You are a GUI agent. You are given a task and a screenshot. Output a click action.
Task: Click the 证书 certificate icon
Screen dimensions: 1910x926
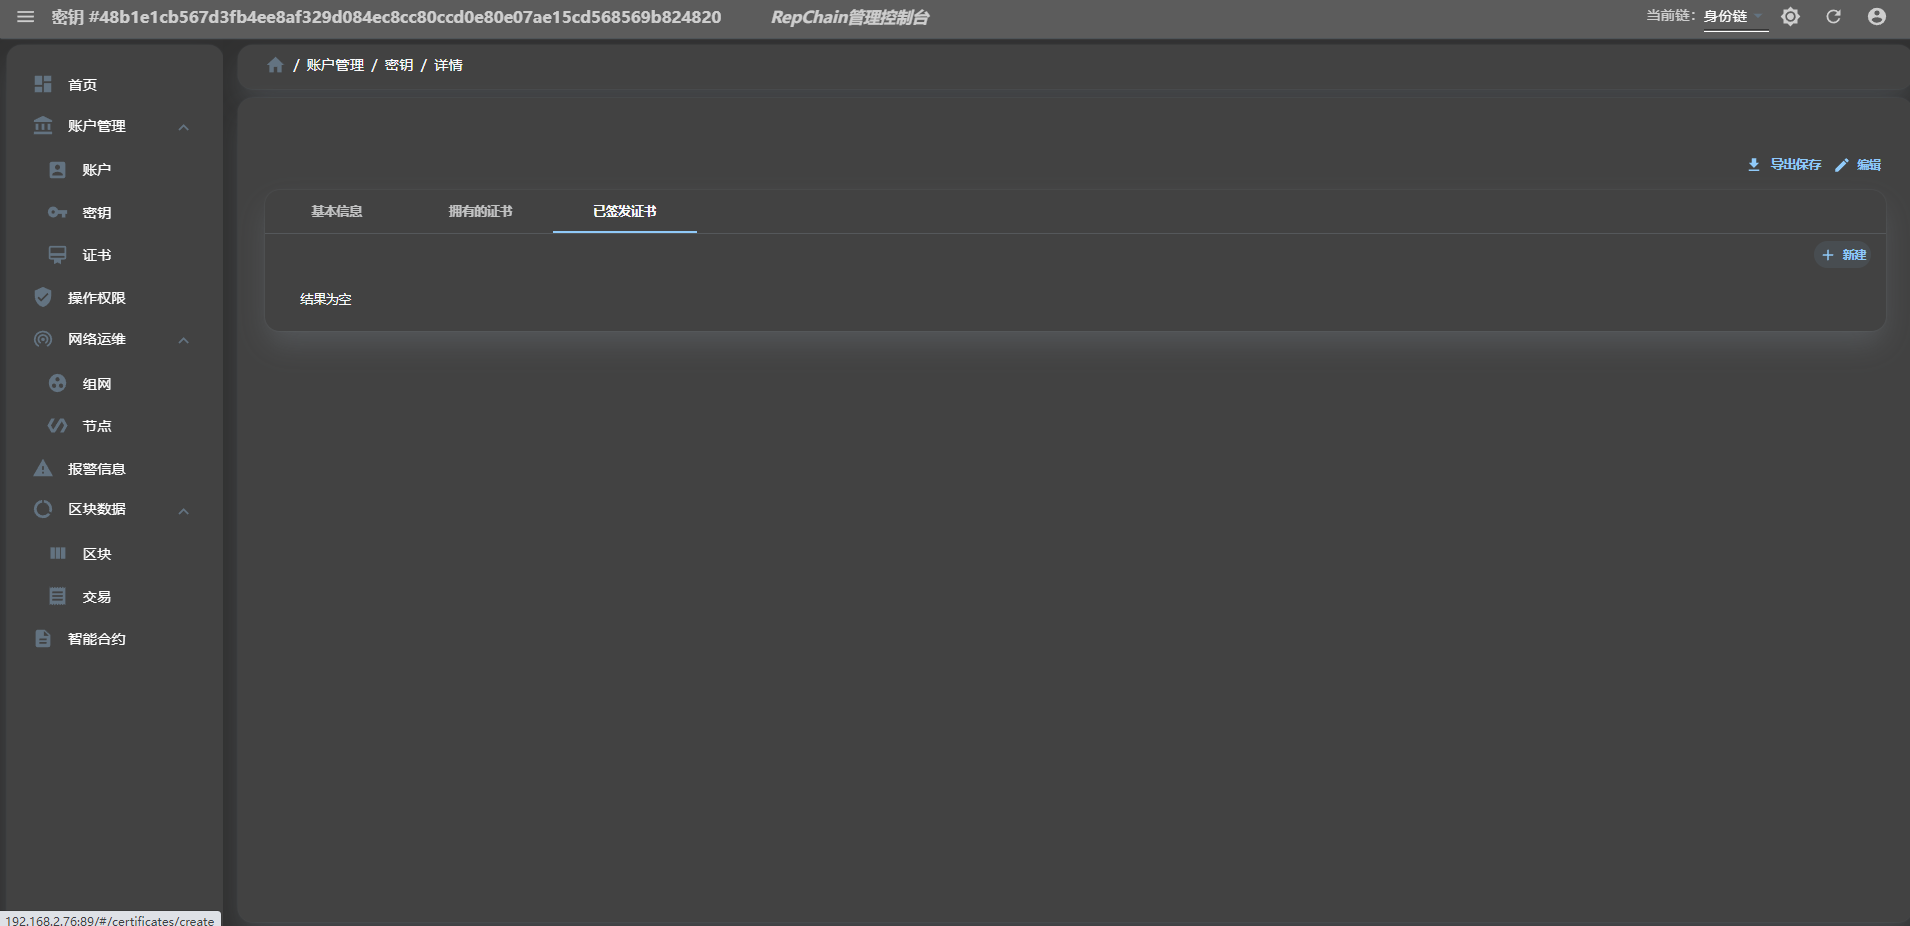point(58,255)
